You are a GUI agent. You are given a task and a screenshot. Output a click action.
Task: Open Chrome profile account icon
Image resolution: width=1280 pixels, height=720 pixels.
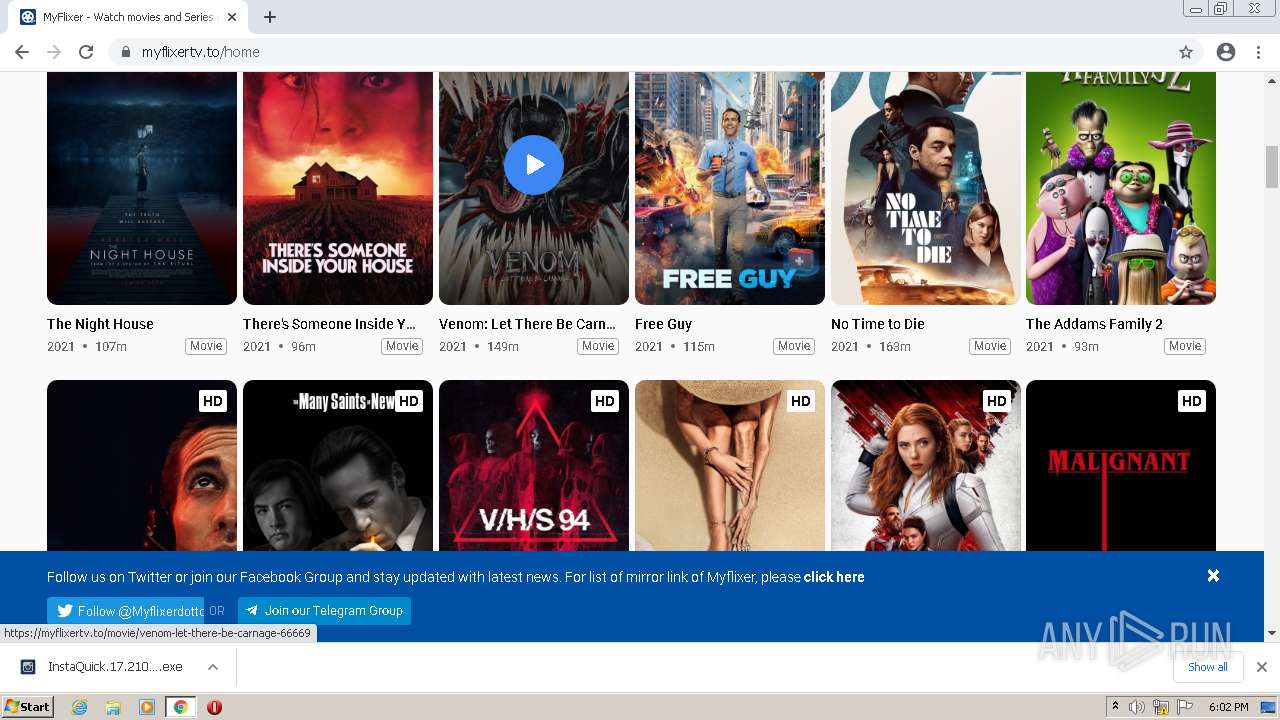point(1226,52)
